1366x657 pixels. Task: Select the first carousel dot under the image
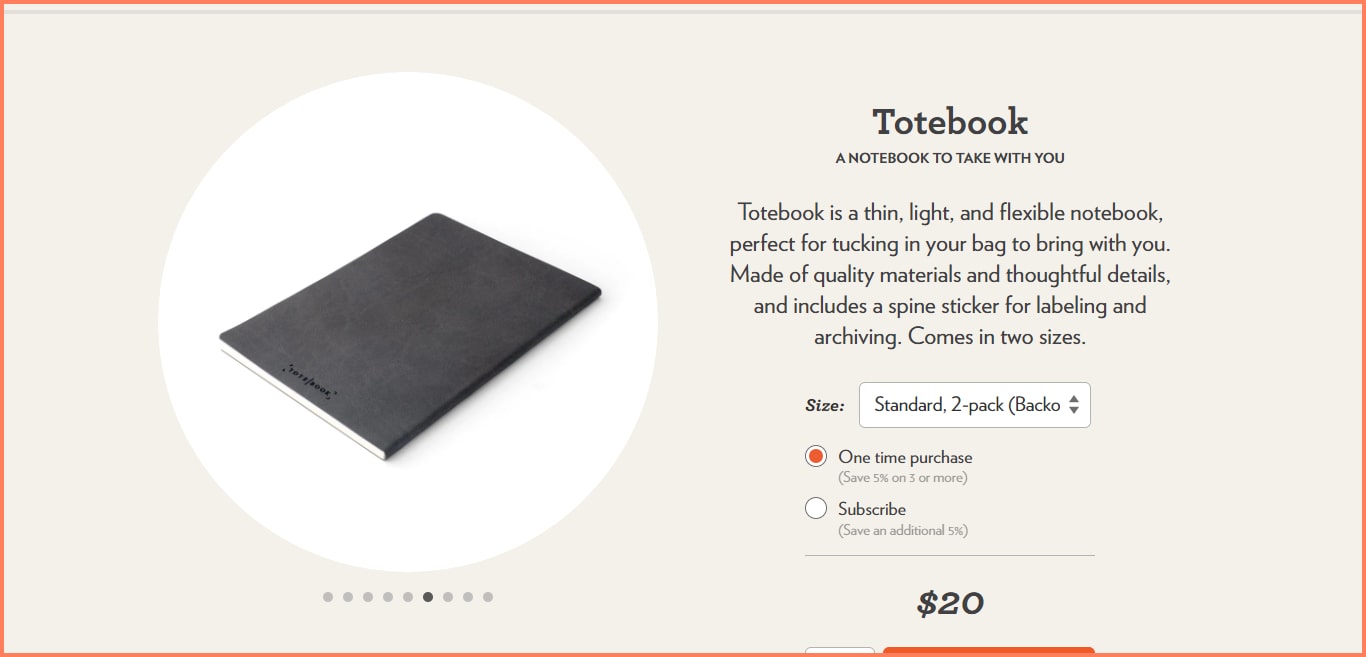tap(328, 597)
